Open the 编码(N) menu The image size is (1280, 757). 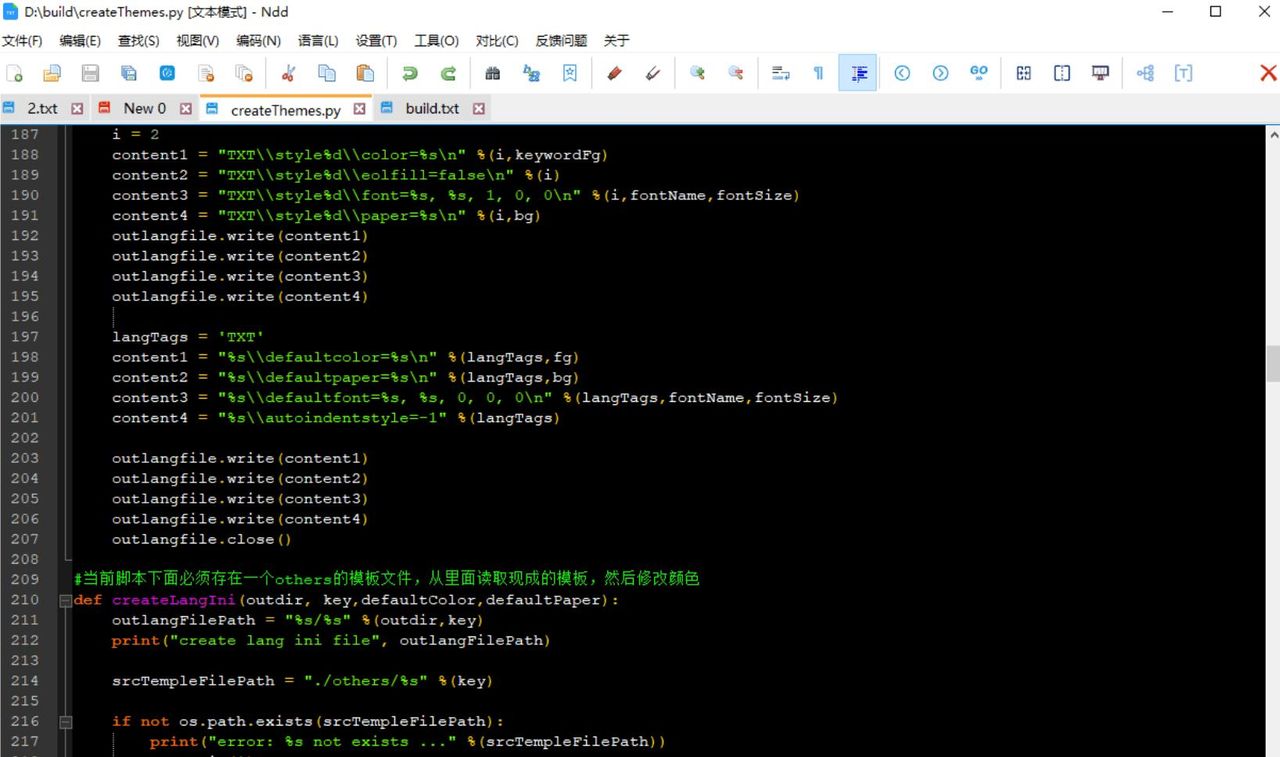click(258, 41)
